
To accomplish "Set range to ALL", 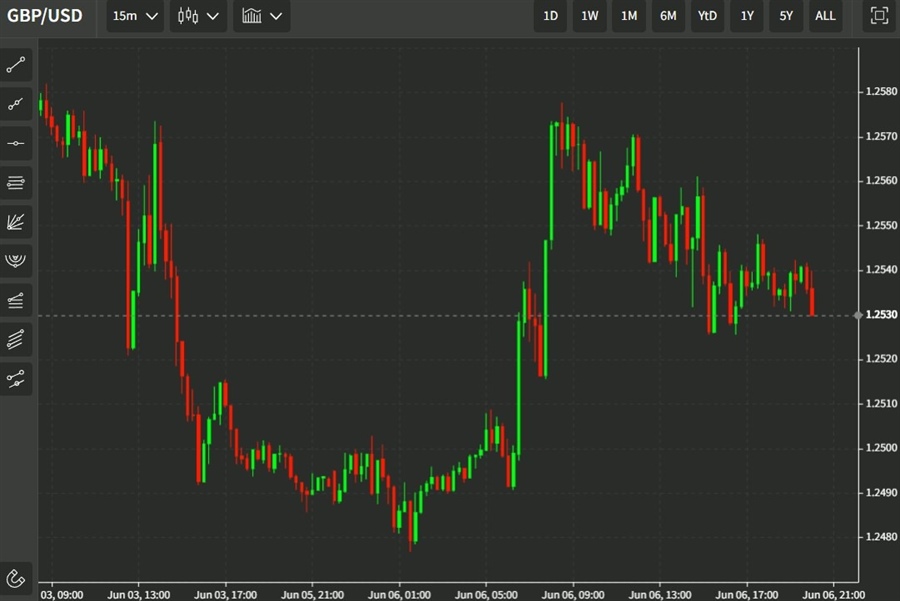I will 825,16.
